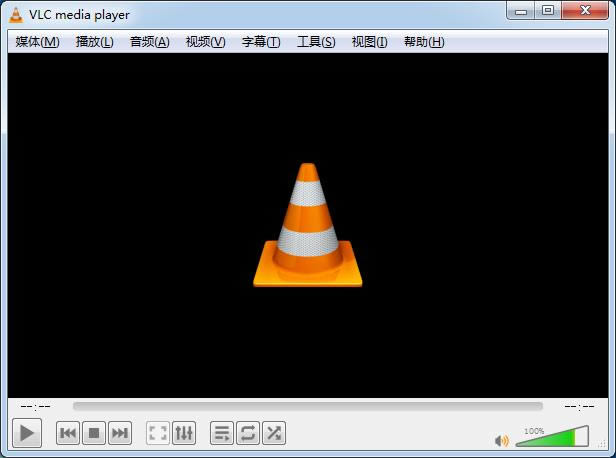Toggle random shuffle playback

click(274, 433)
